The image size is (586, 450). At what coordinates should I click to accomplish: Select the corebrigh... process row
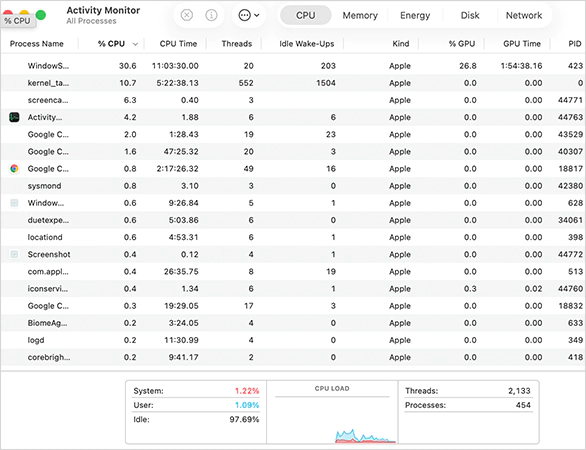[293, 357]
